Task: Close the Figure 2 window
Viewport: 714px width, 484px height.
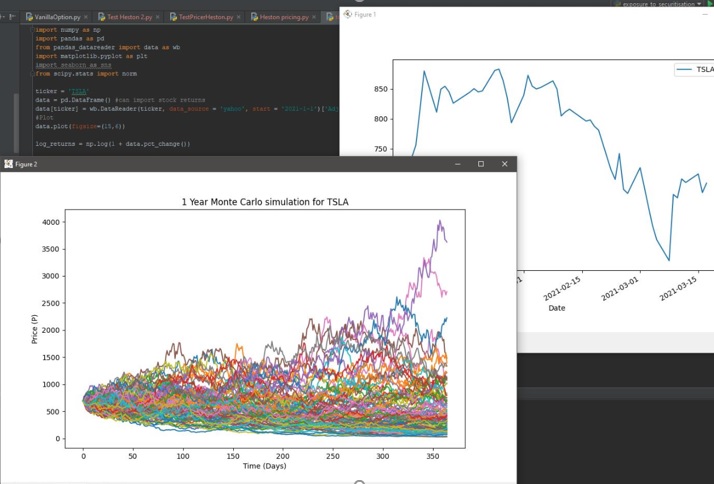Action: tap(505, 164)
